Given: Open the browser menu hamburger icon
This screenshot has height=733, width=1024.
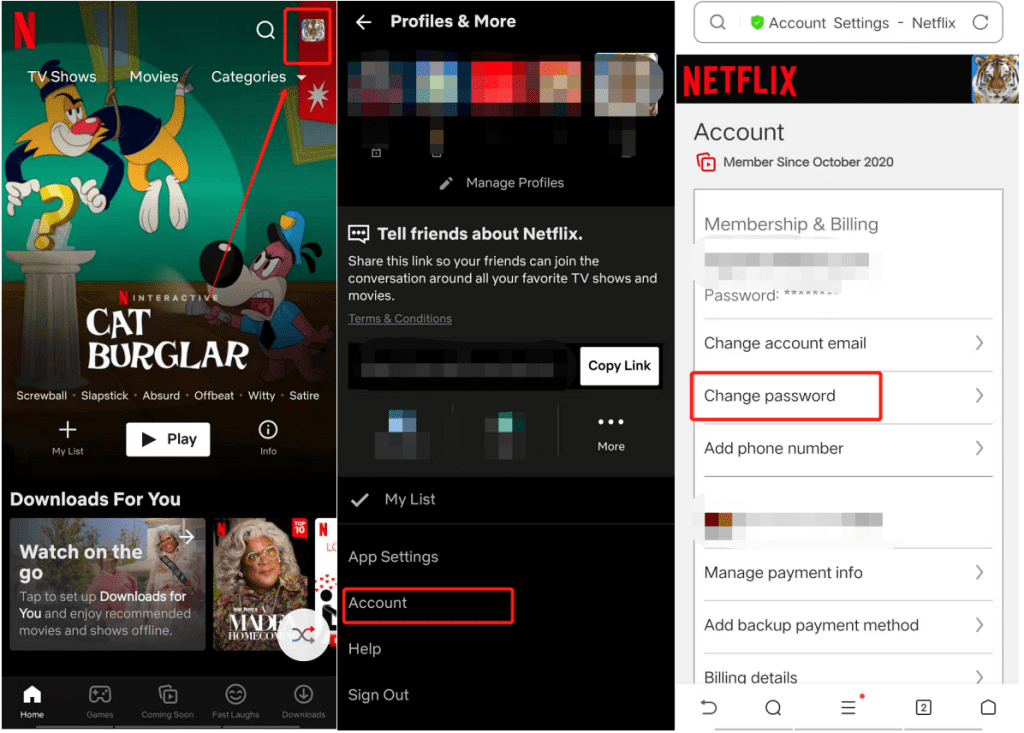Looking at the screenshot, I should point(848,708).
